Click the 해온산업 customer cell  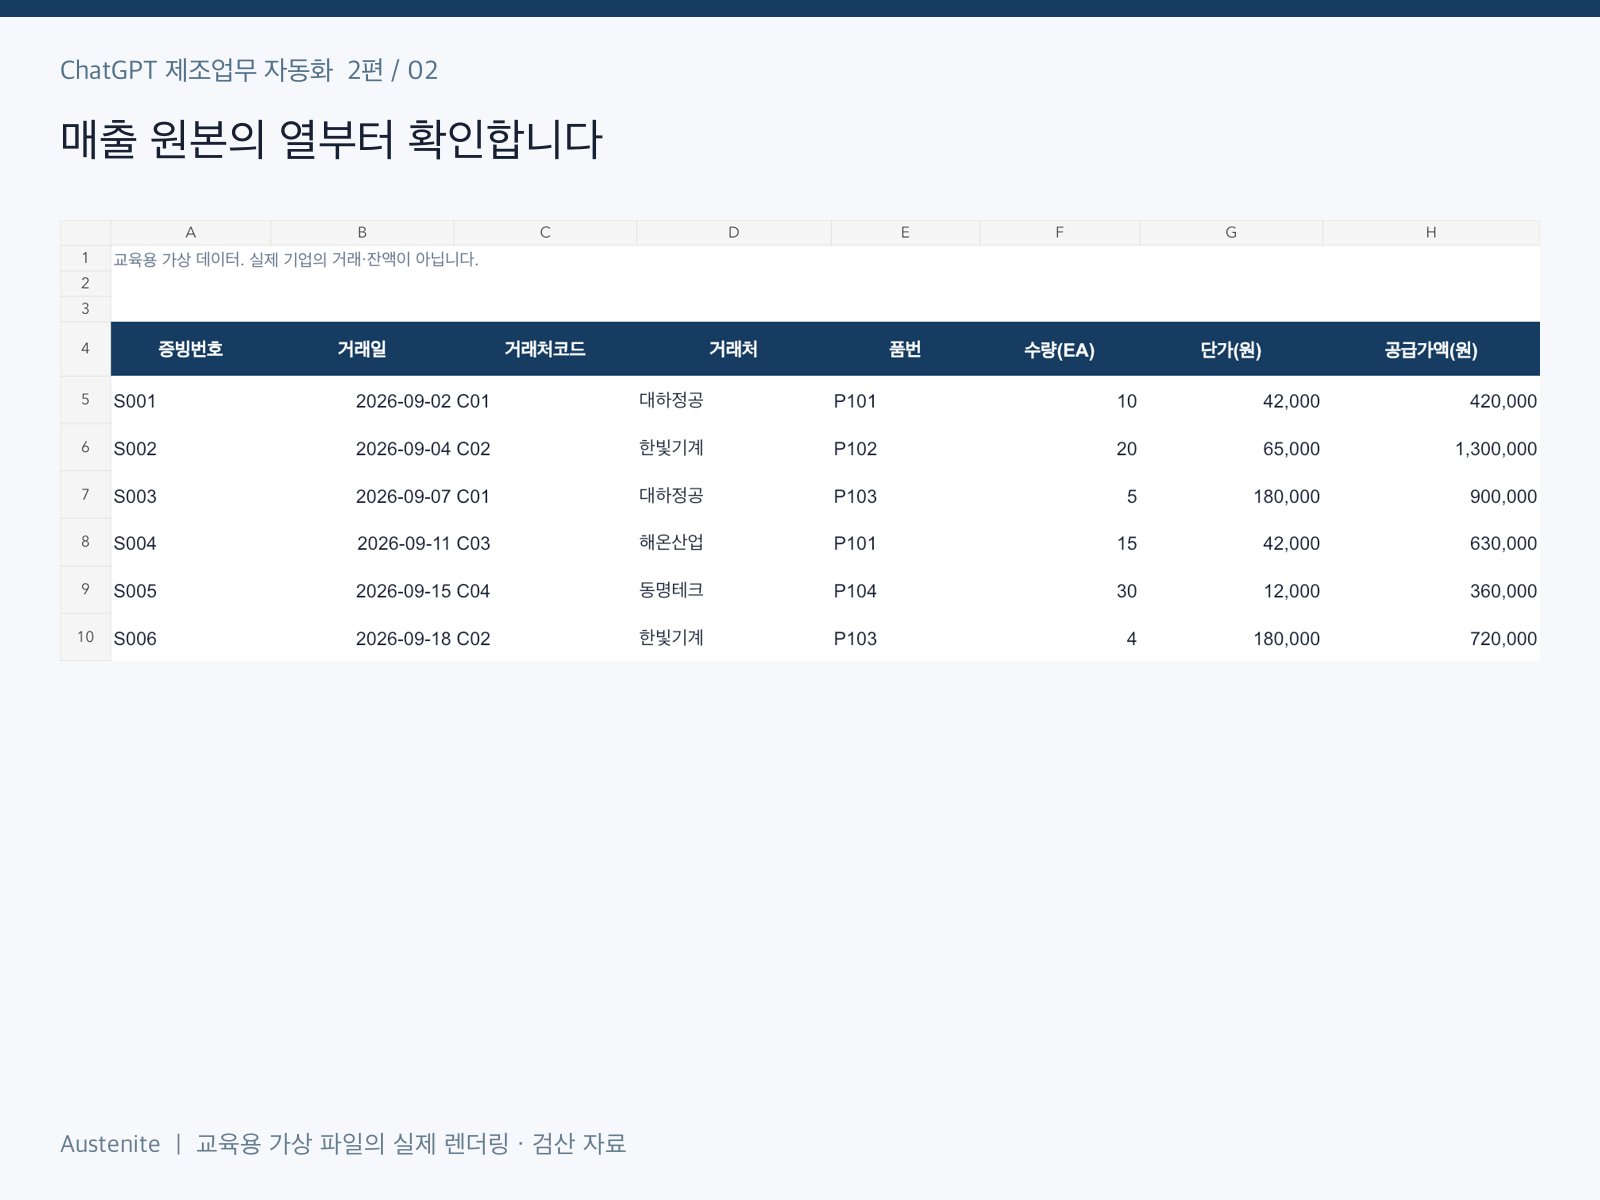tap(734, 543)
